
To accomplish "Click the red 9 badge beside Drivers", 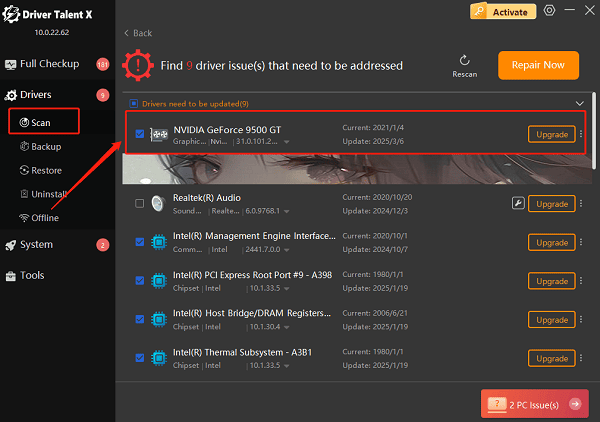I will pyautogui.click(x=103, y=95).
